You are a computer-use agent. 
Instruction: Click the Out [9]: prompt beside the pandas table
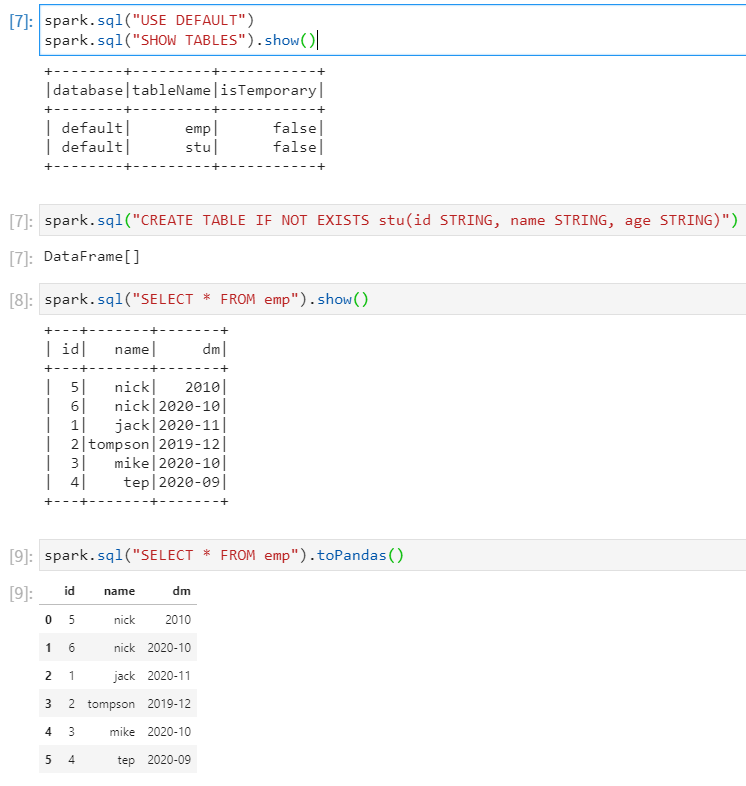(x=21, y=594)
